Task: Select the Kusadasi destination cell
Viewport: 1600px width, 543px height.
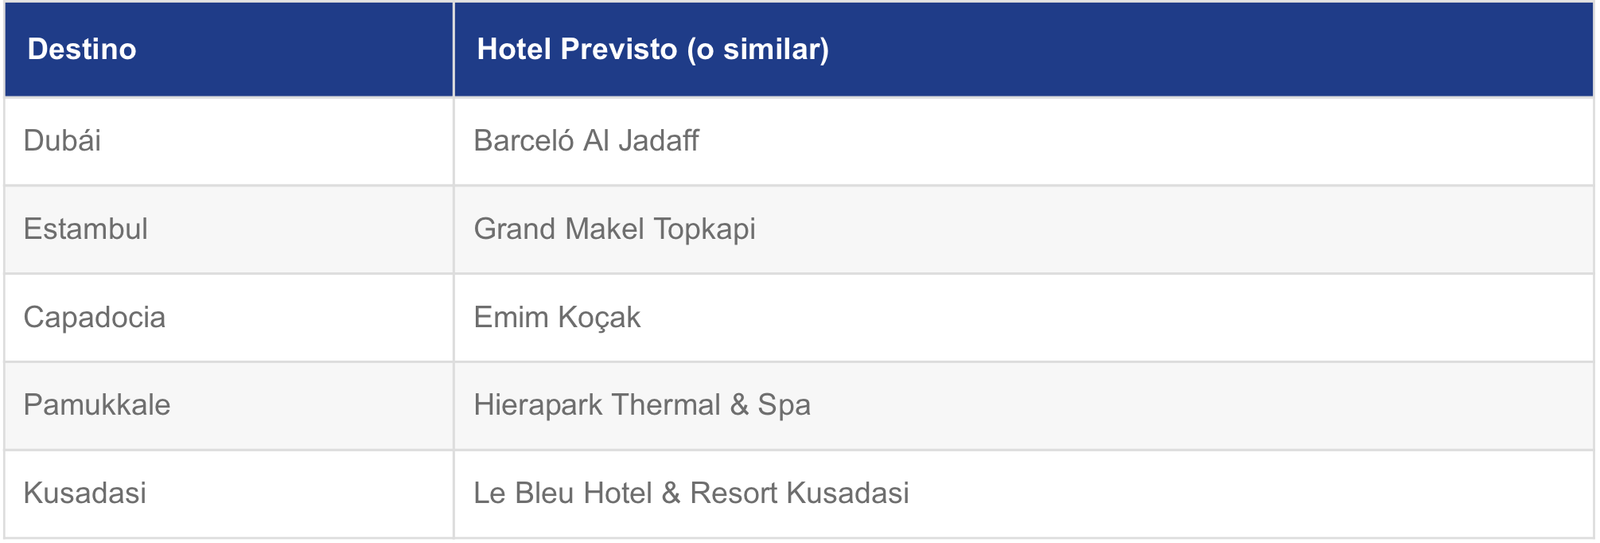Action: (x=229, y=494)
